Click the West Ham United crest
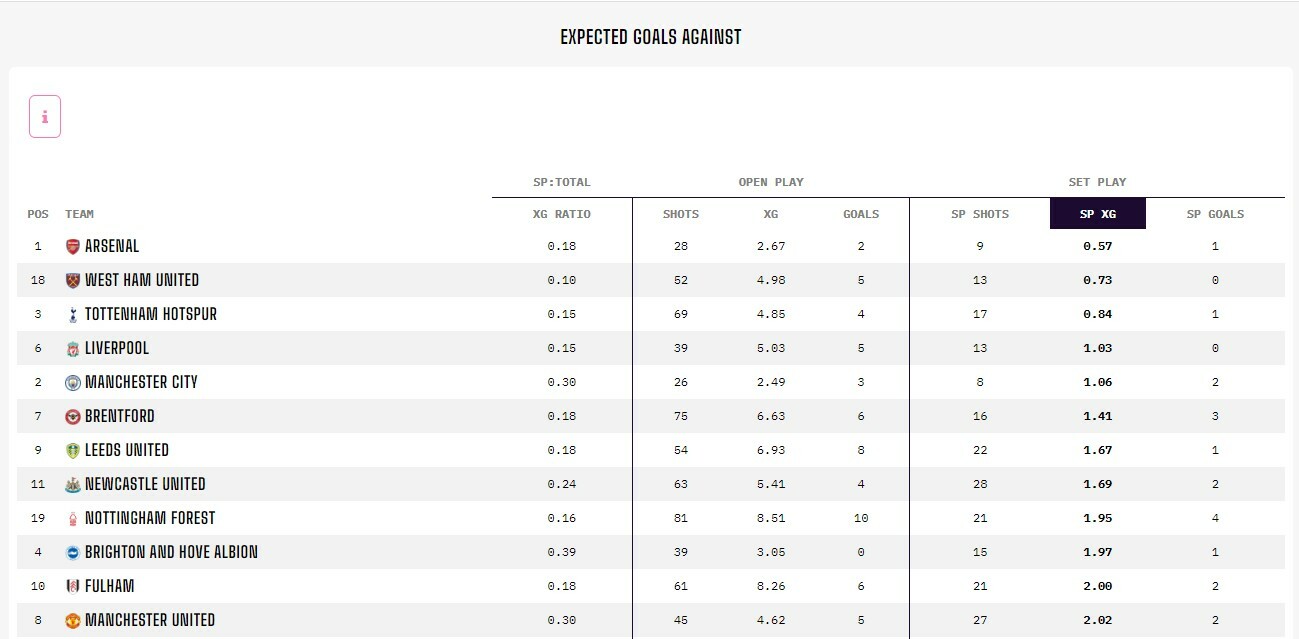This screenshot has width=1299, height=639. pos(72,280)
